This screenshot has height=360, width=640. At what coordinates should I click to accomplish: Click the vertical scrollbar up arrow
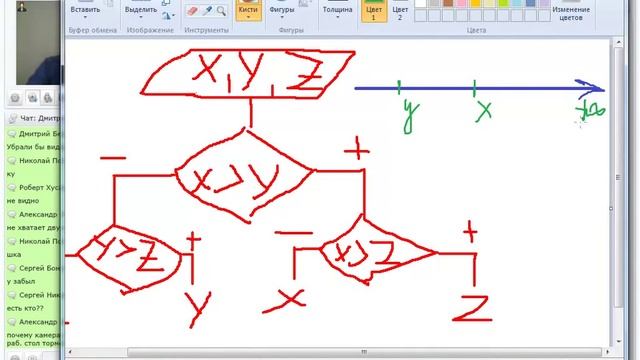tap(618, 42)
